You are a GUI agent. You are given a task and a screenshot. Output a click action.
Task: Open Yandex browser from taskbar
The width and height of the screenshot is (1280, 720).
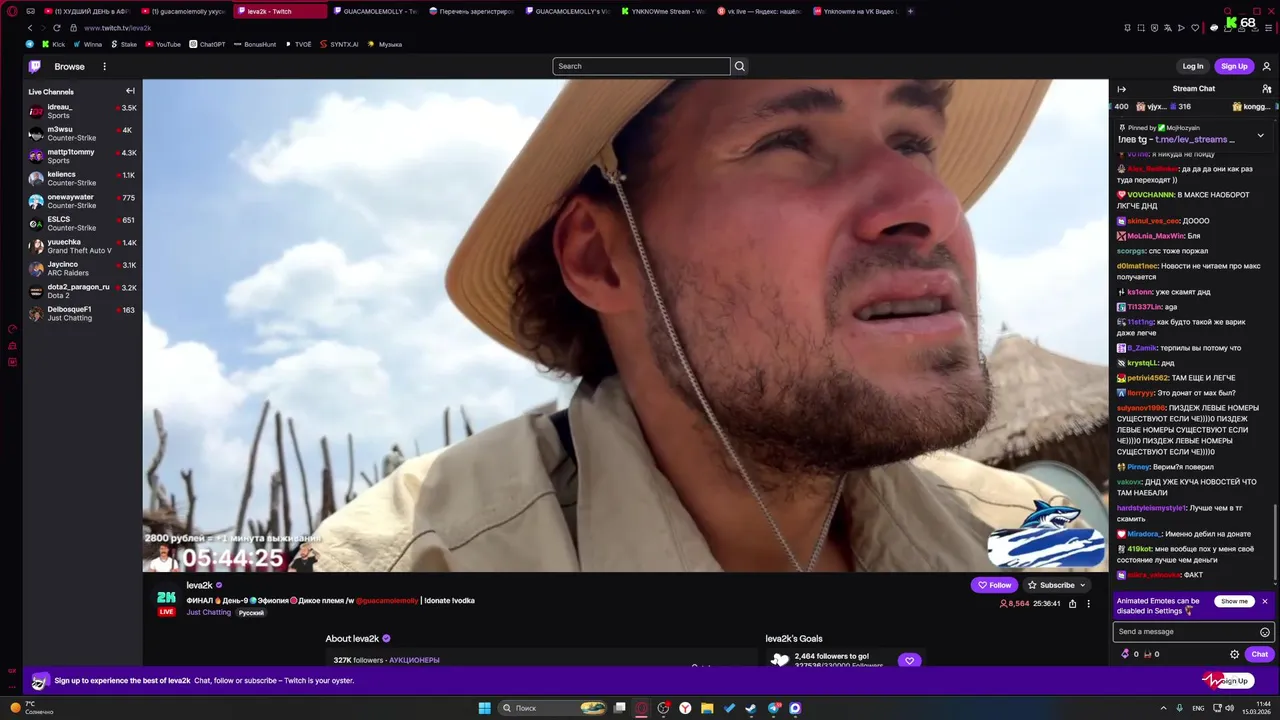685,708
